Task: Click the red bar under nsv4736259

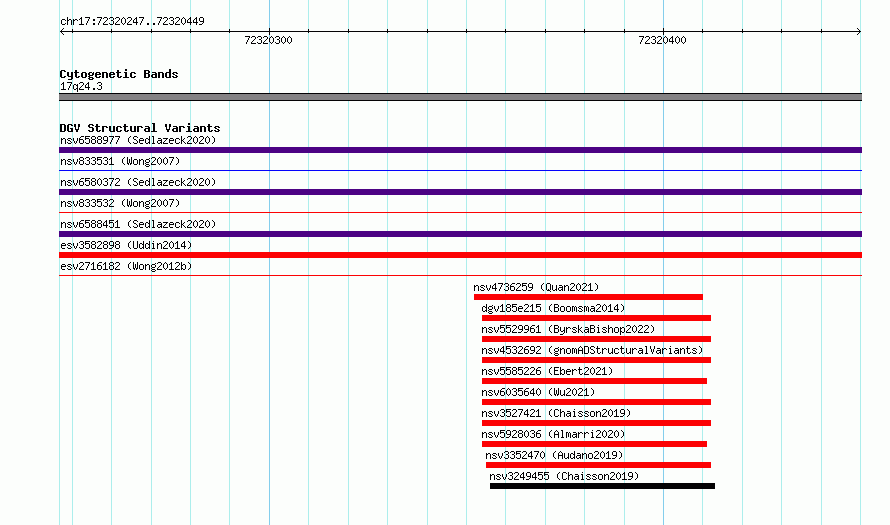Action: pyautogui.click(x=588, y=297)
